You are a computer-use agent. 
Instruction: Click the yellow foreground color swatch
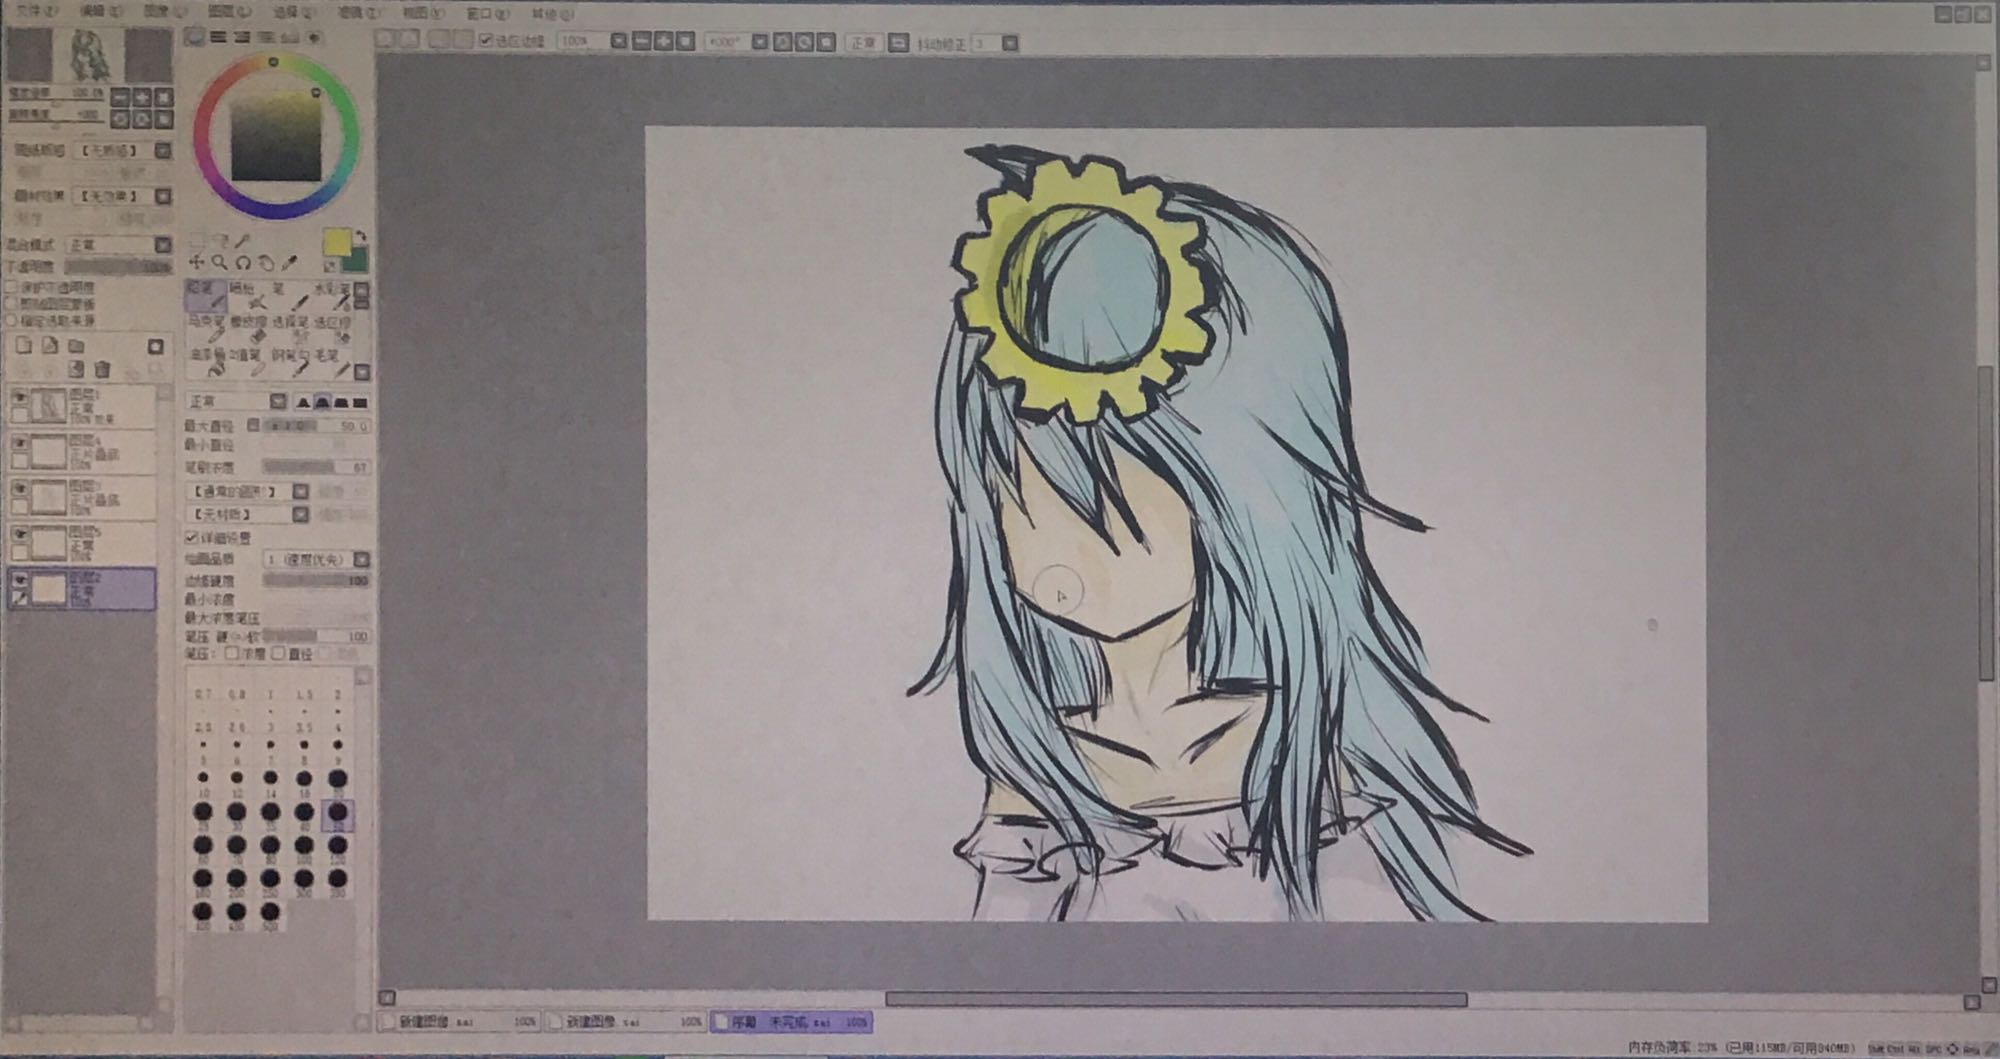tap(337, 242)
